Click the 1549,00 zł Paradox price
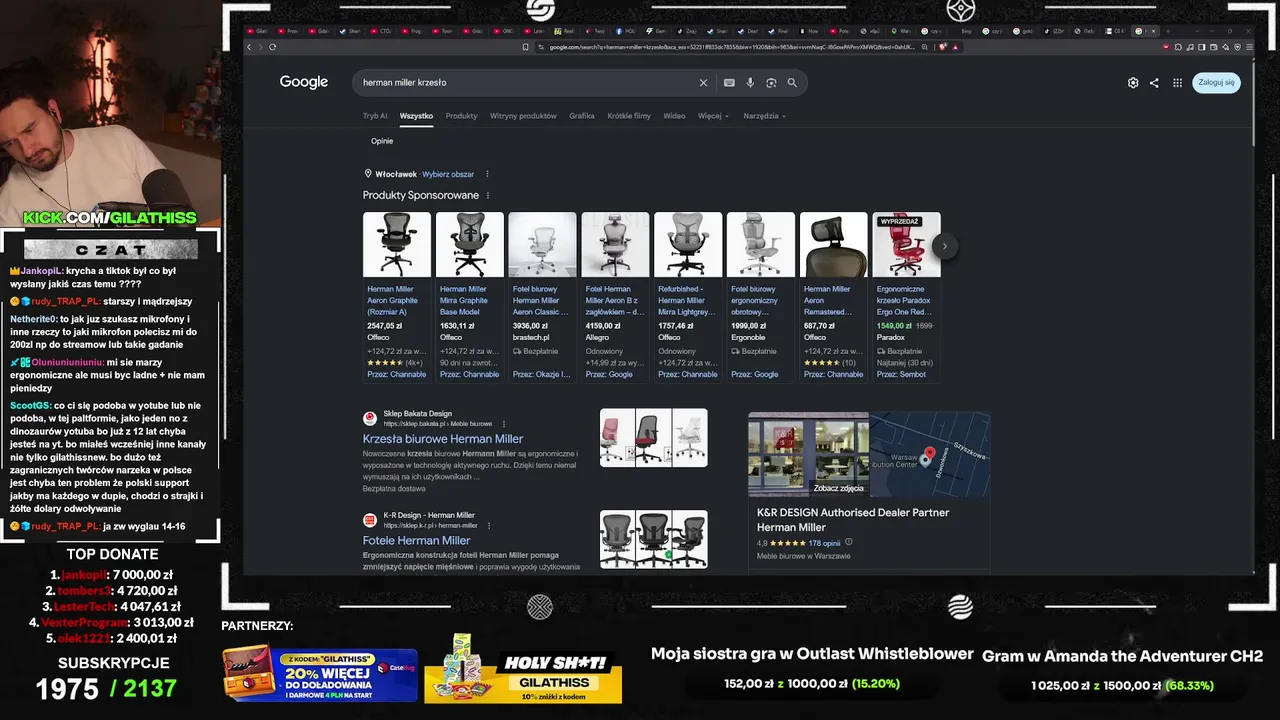This screenshot has height=720, width=1280. 894,326
